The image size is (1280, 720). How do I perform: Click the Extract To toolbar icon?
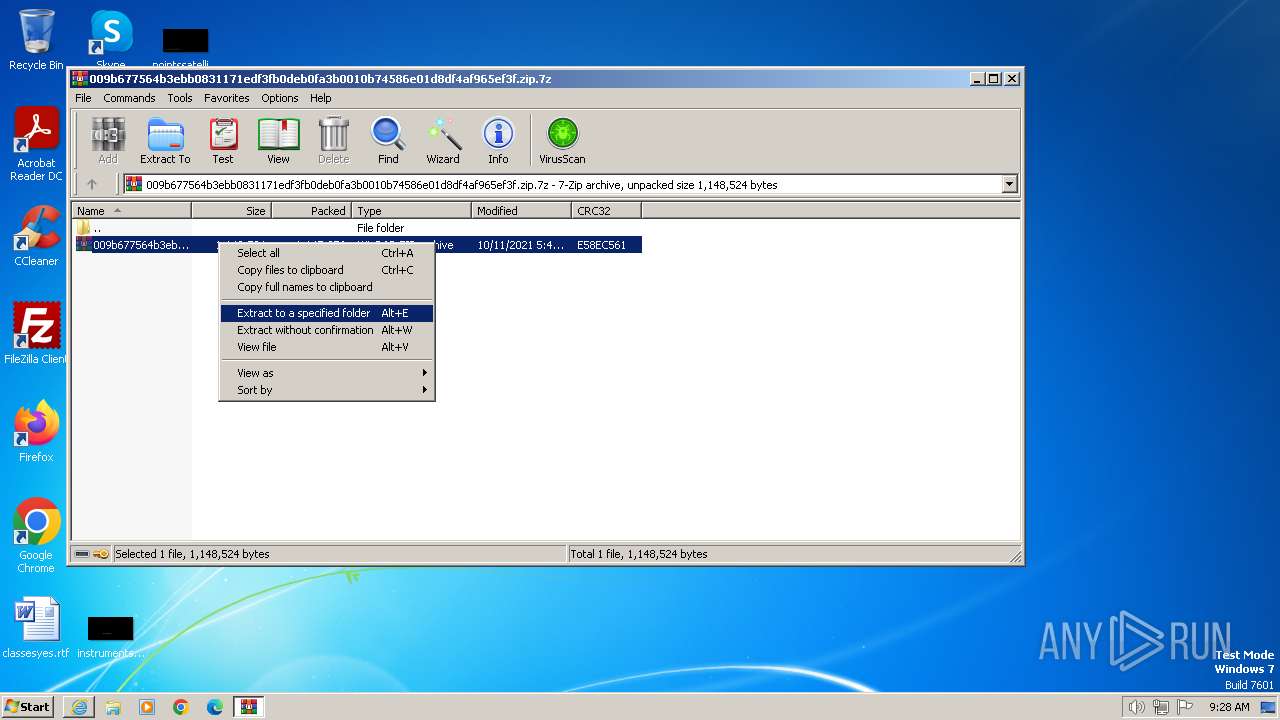click(165, 140)
